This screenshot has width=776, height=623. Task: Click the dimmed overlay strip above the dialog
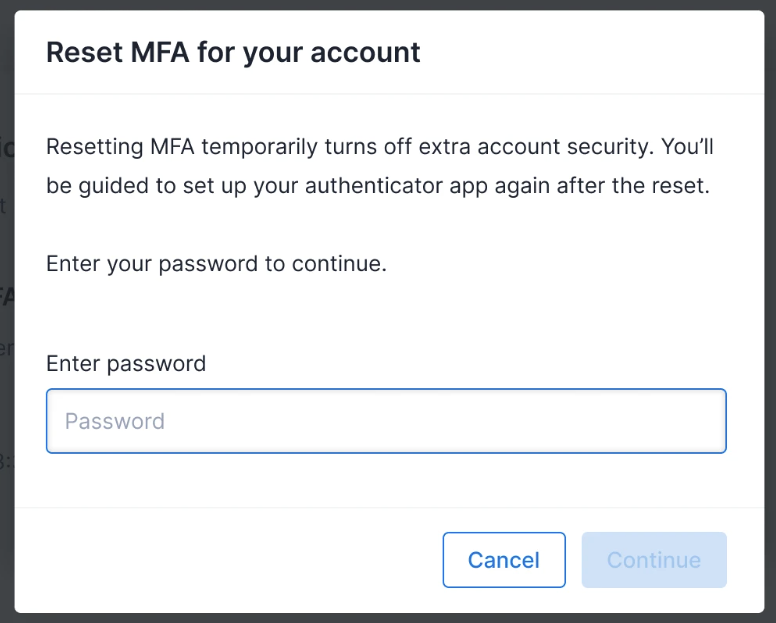[x=388, y=4]
